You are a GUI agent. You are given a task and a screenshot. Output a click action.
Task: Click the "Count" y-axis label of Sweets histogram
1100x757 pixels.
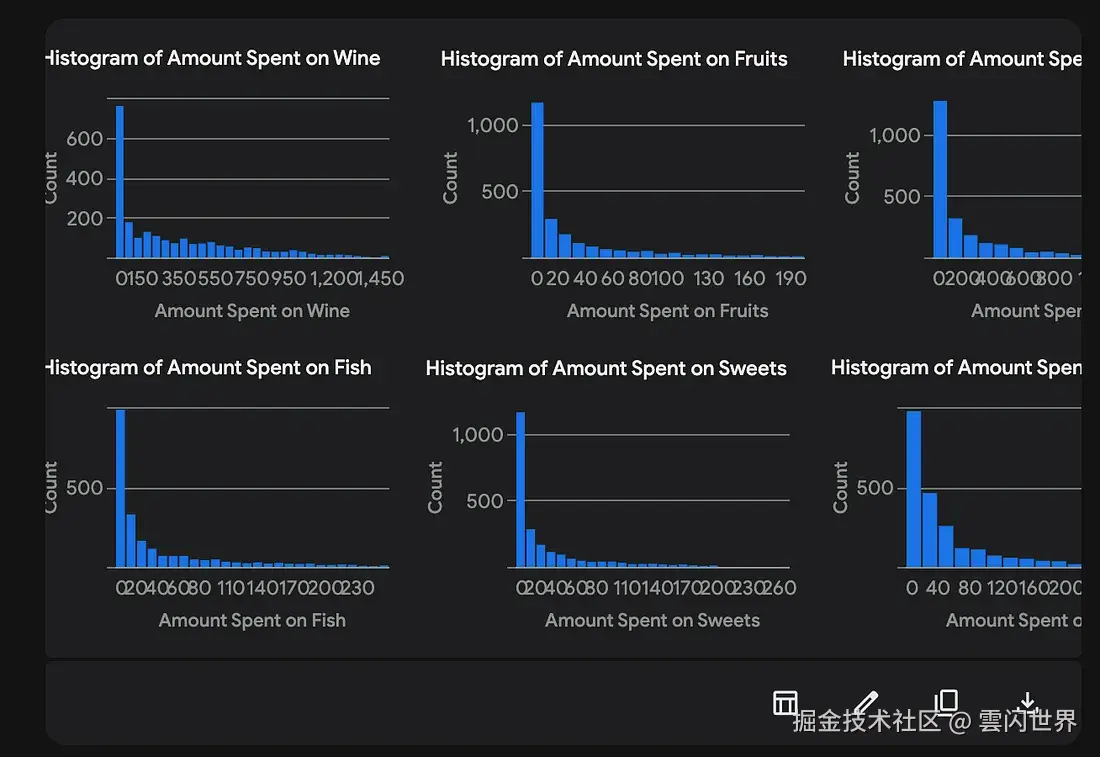(435, 487)
